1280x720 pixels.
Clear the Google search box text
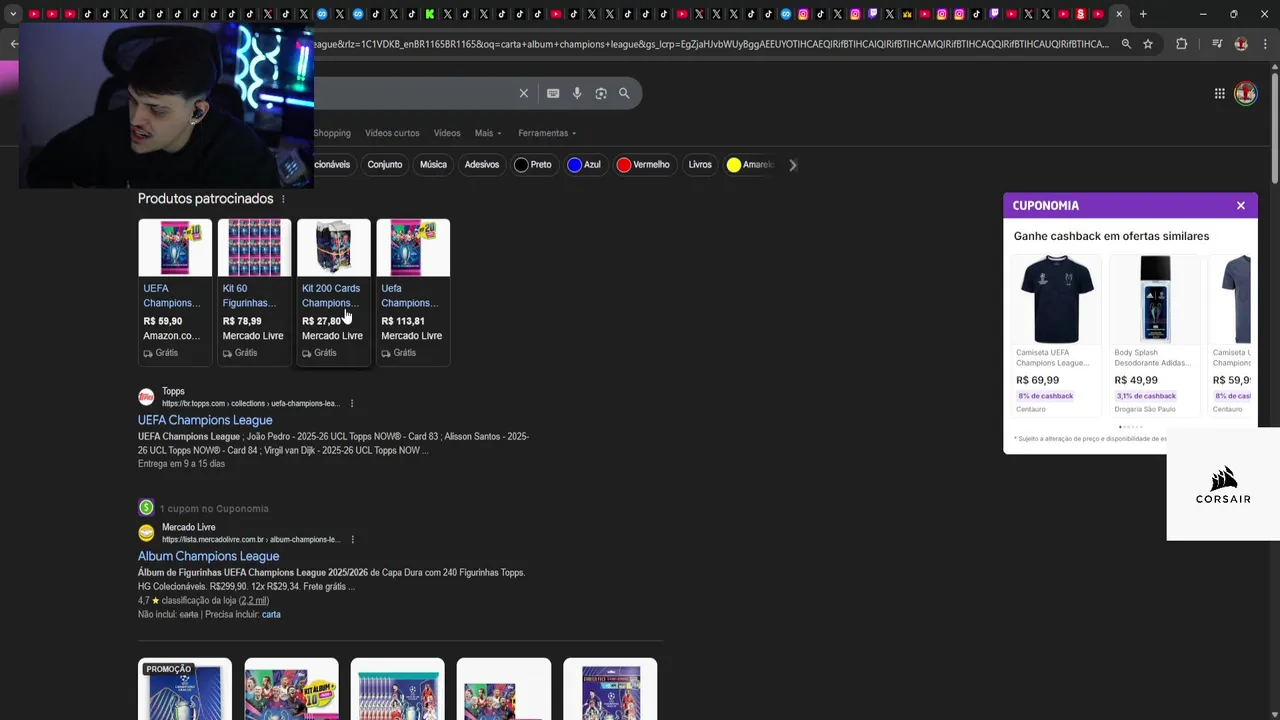coord(523,93)
